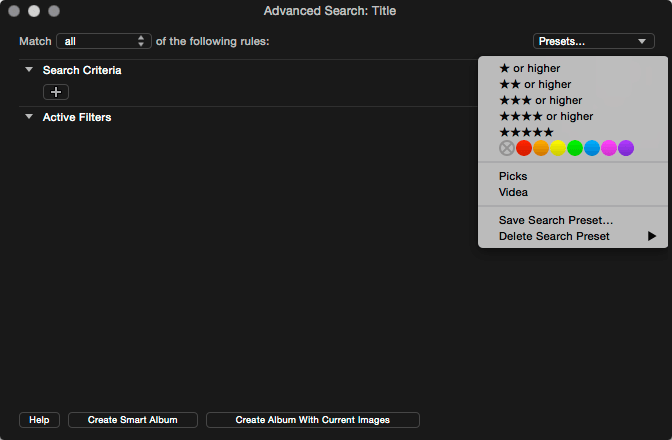The image size is (672, 440).
Task: Pick the orange color label swatch
Action: click(541, 148)
